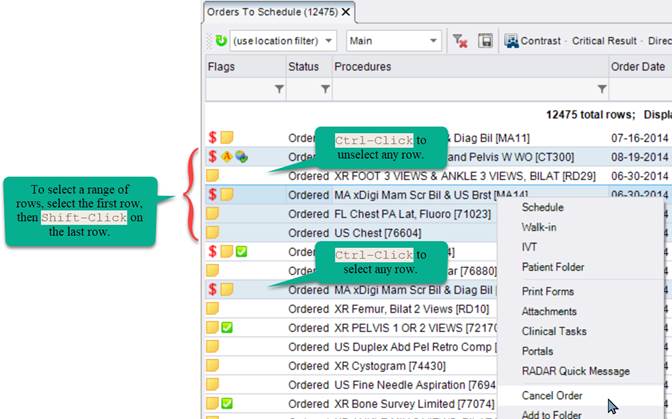Screen dimensions: 672x419
Task: Click the dollar sign flag on first row
Action: click(x=212, y=138)
